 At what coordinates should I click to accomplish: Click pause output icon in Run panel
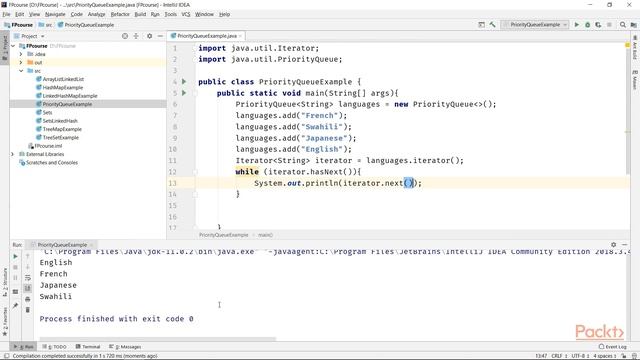tap(16, 278)
